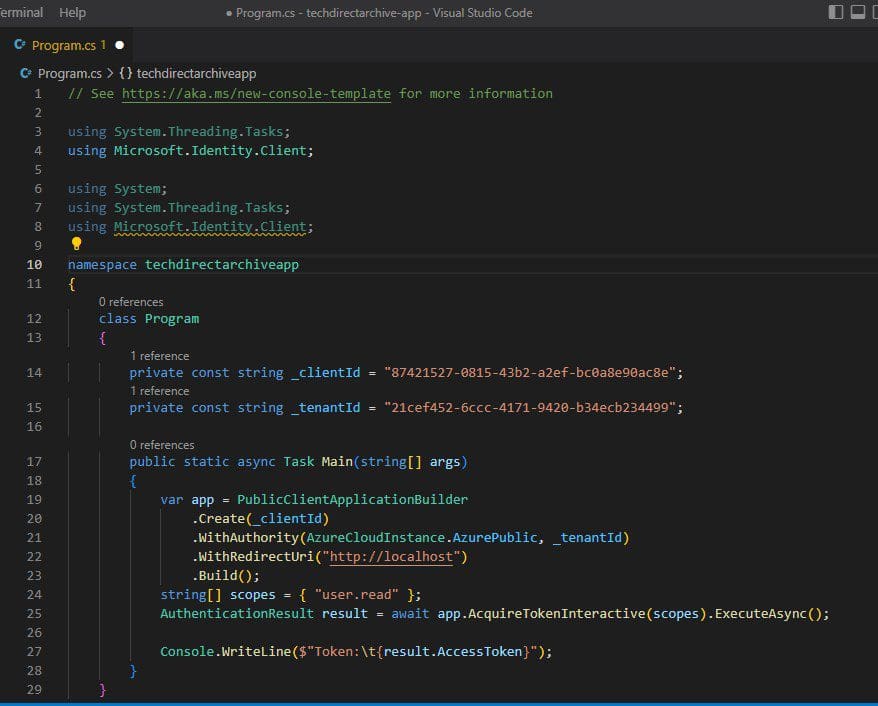Click C# icon in breadcrumb bar

pos(26,73)
